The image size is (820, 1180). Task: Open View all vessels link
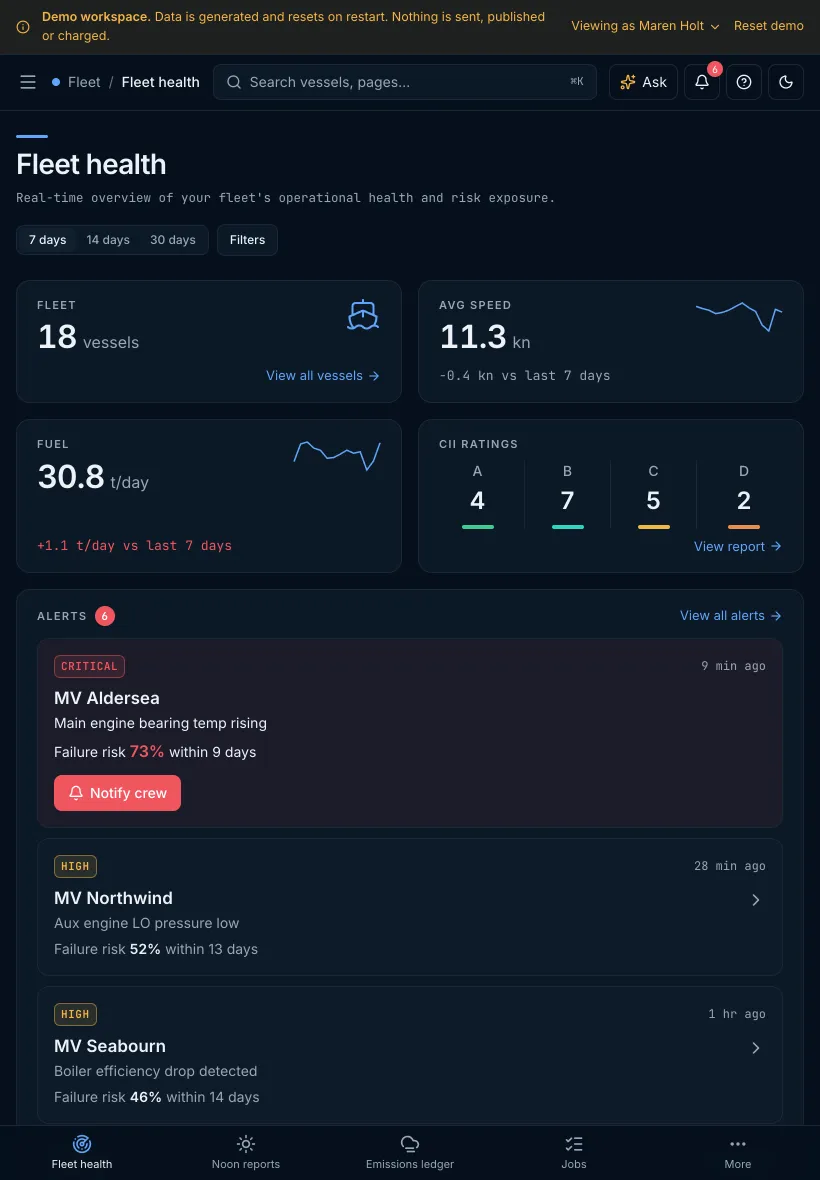(323, 376)
